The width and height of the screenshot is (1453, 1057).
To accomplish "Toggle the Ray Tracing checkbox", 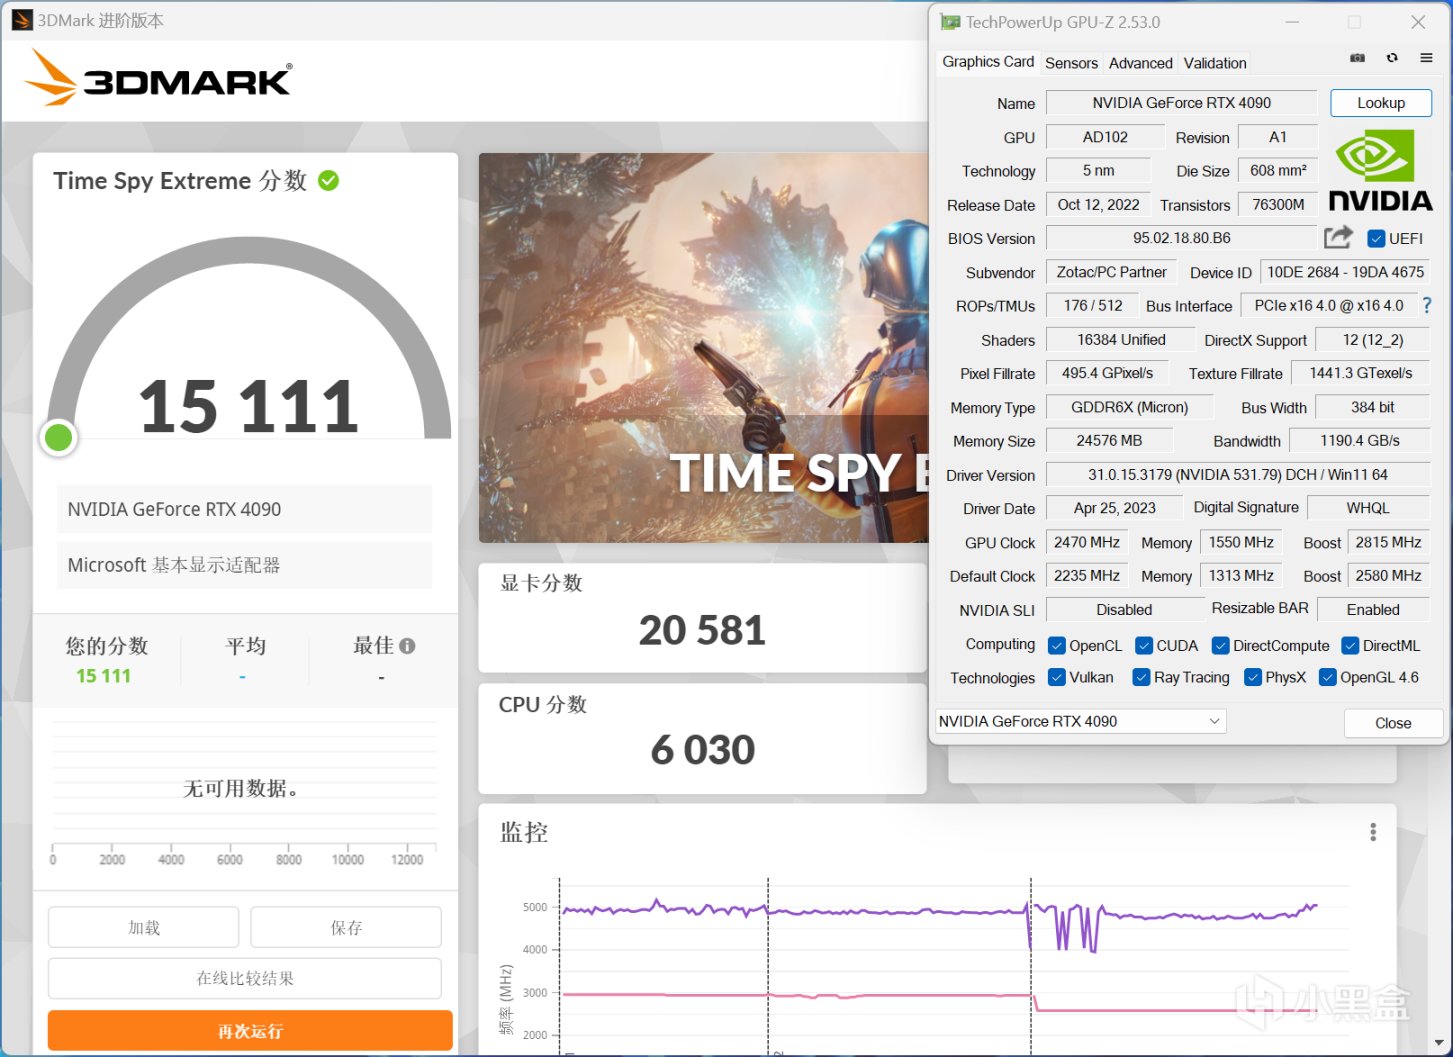I will (1141, 677).
